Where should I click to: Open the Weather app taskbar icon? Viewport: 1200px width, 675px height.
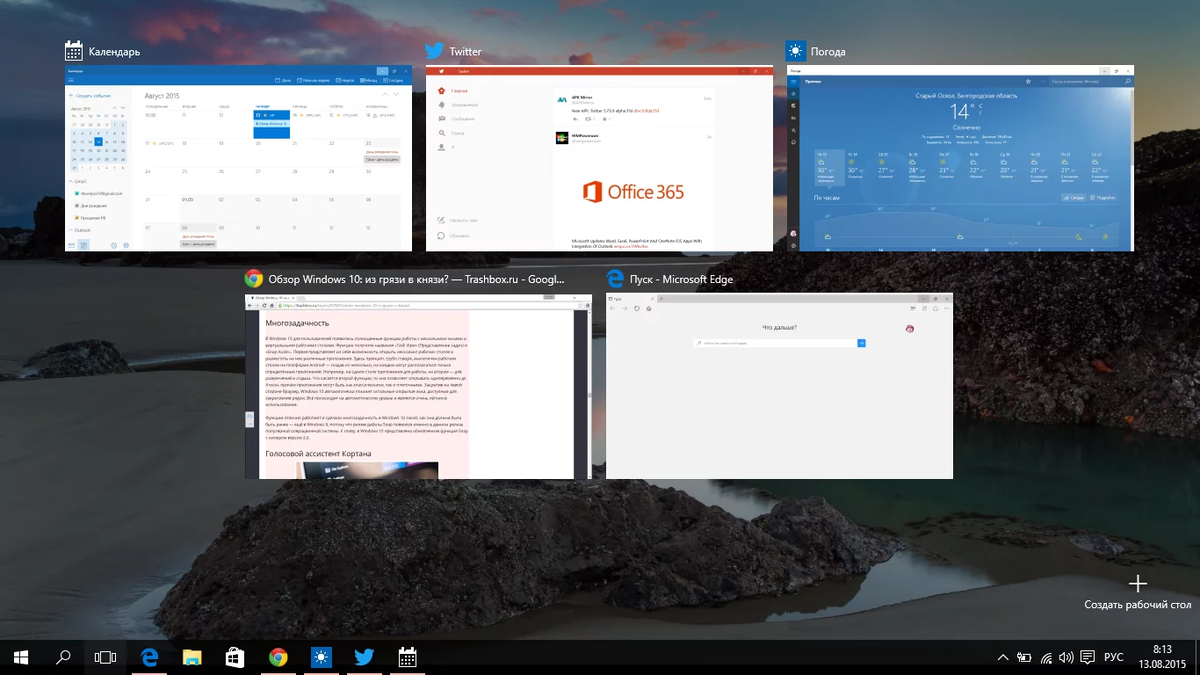(321, 657)
